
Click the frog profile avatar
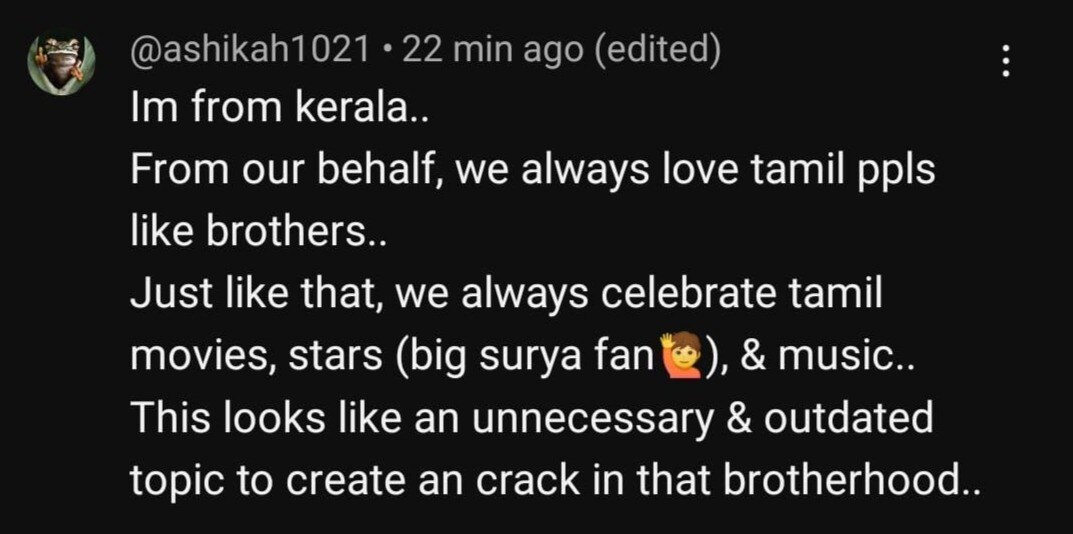pos(61,64)
